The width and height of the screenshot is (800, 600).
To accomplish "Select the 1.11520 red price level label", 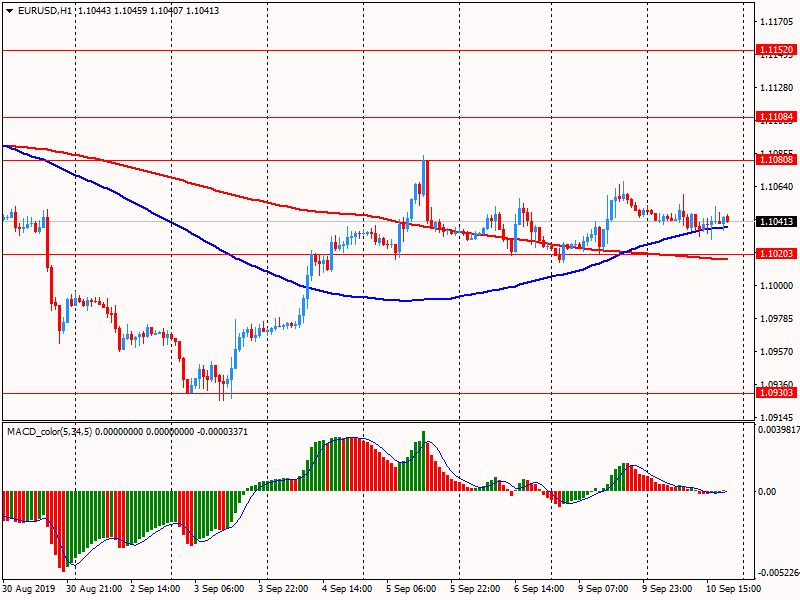I will point(776,50).
